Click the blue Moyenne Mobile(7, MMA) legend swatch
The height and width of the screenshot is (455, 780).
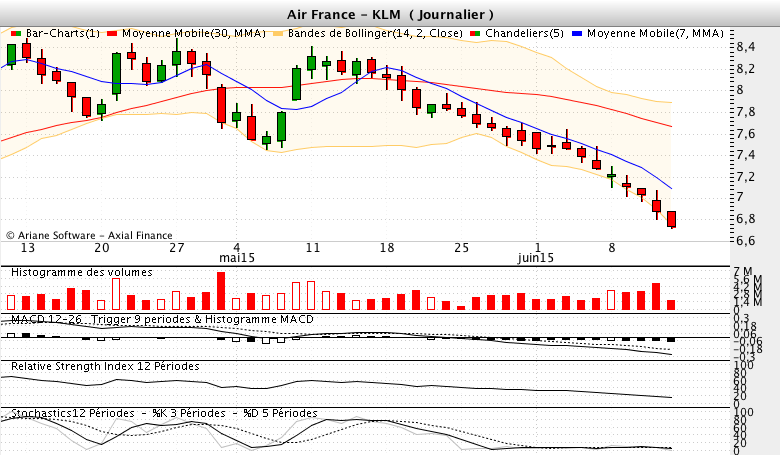click(577, 33)
